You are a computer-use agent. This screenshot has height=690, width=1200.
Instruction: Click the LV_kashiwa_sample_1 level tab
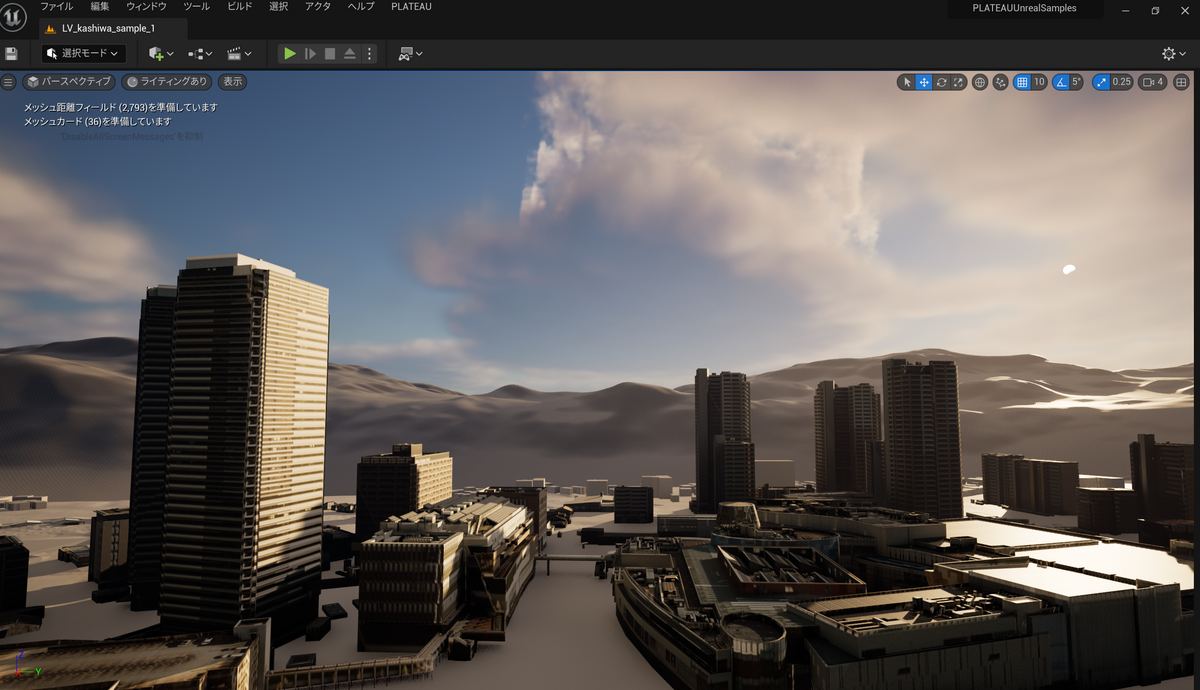pyautogui.click(x=110, y=29)
